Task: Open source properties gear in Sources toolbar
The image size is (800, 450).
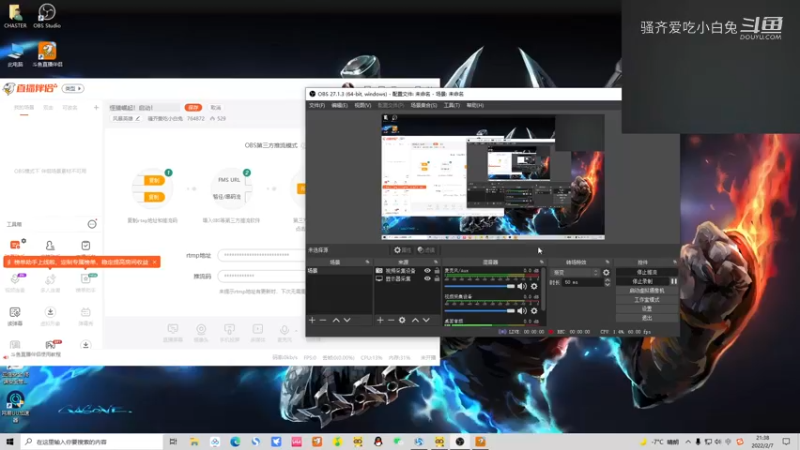Action: 402,320
